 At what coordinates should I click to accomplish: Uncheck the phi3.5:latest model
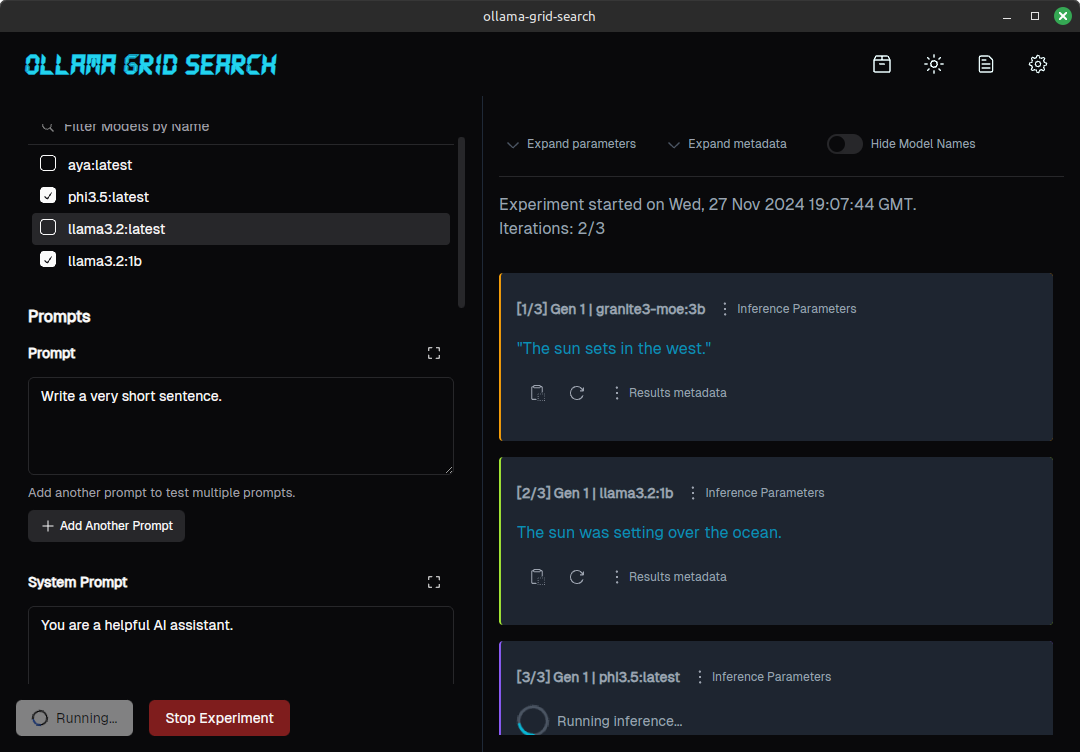48,196
